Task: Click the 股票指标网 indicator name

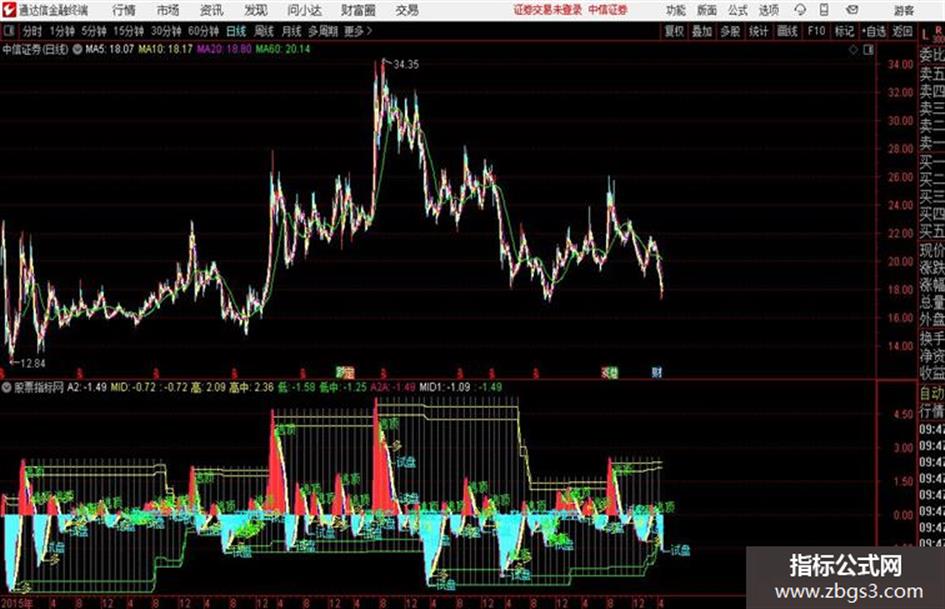Action: (39, 387)
